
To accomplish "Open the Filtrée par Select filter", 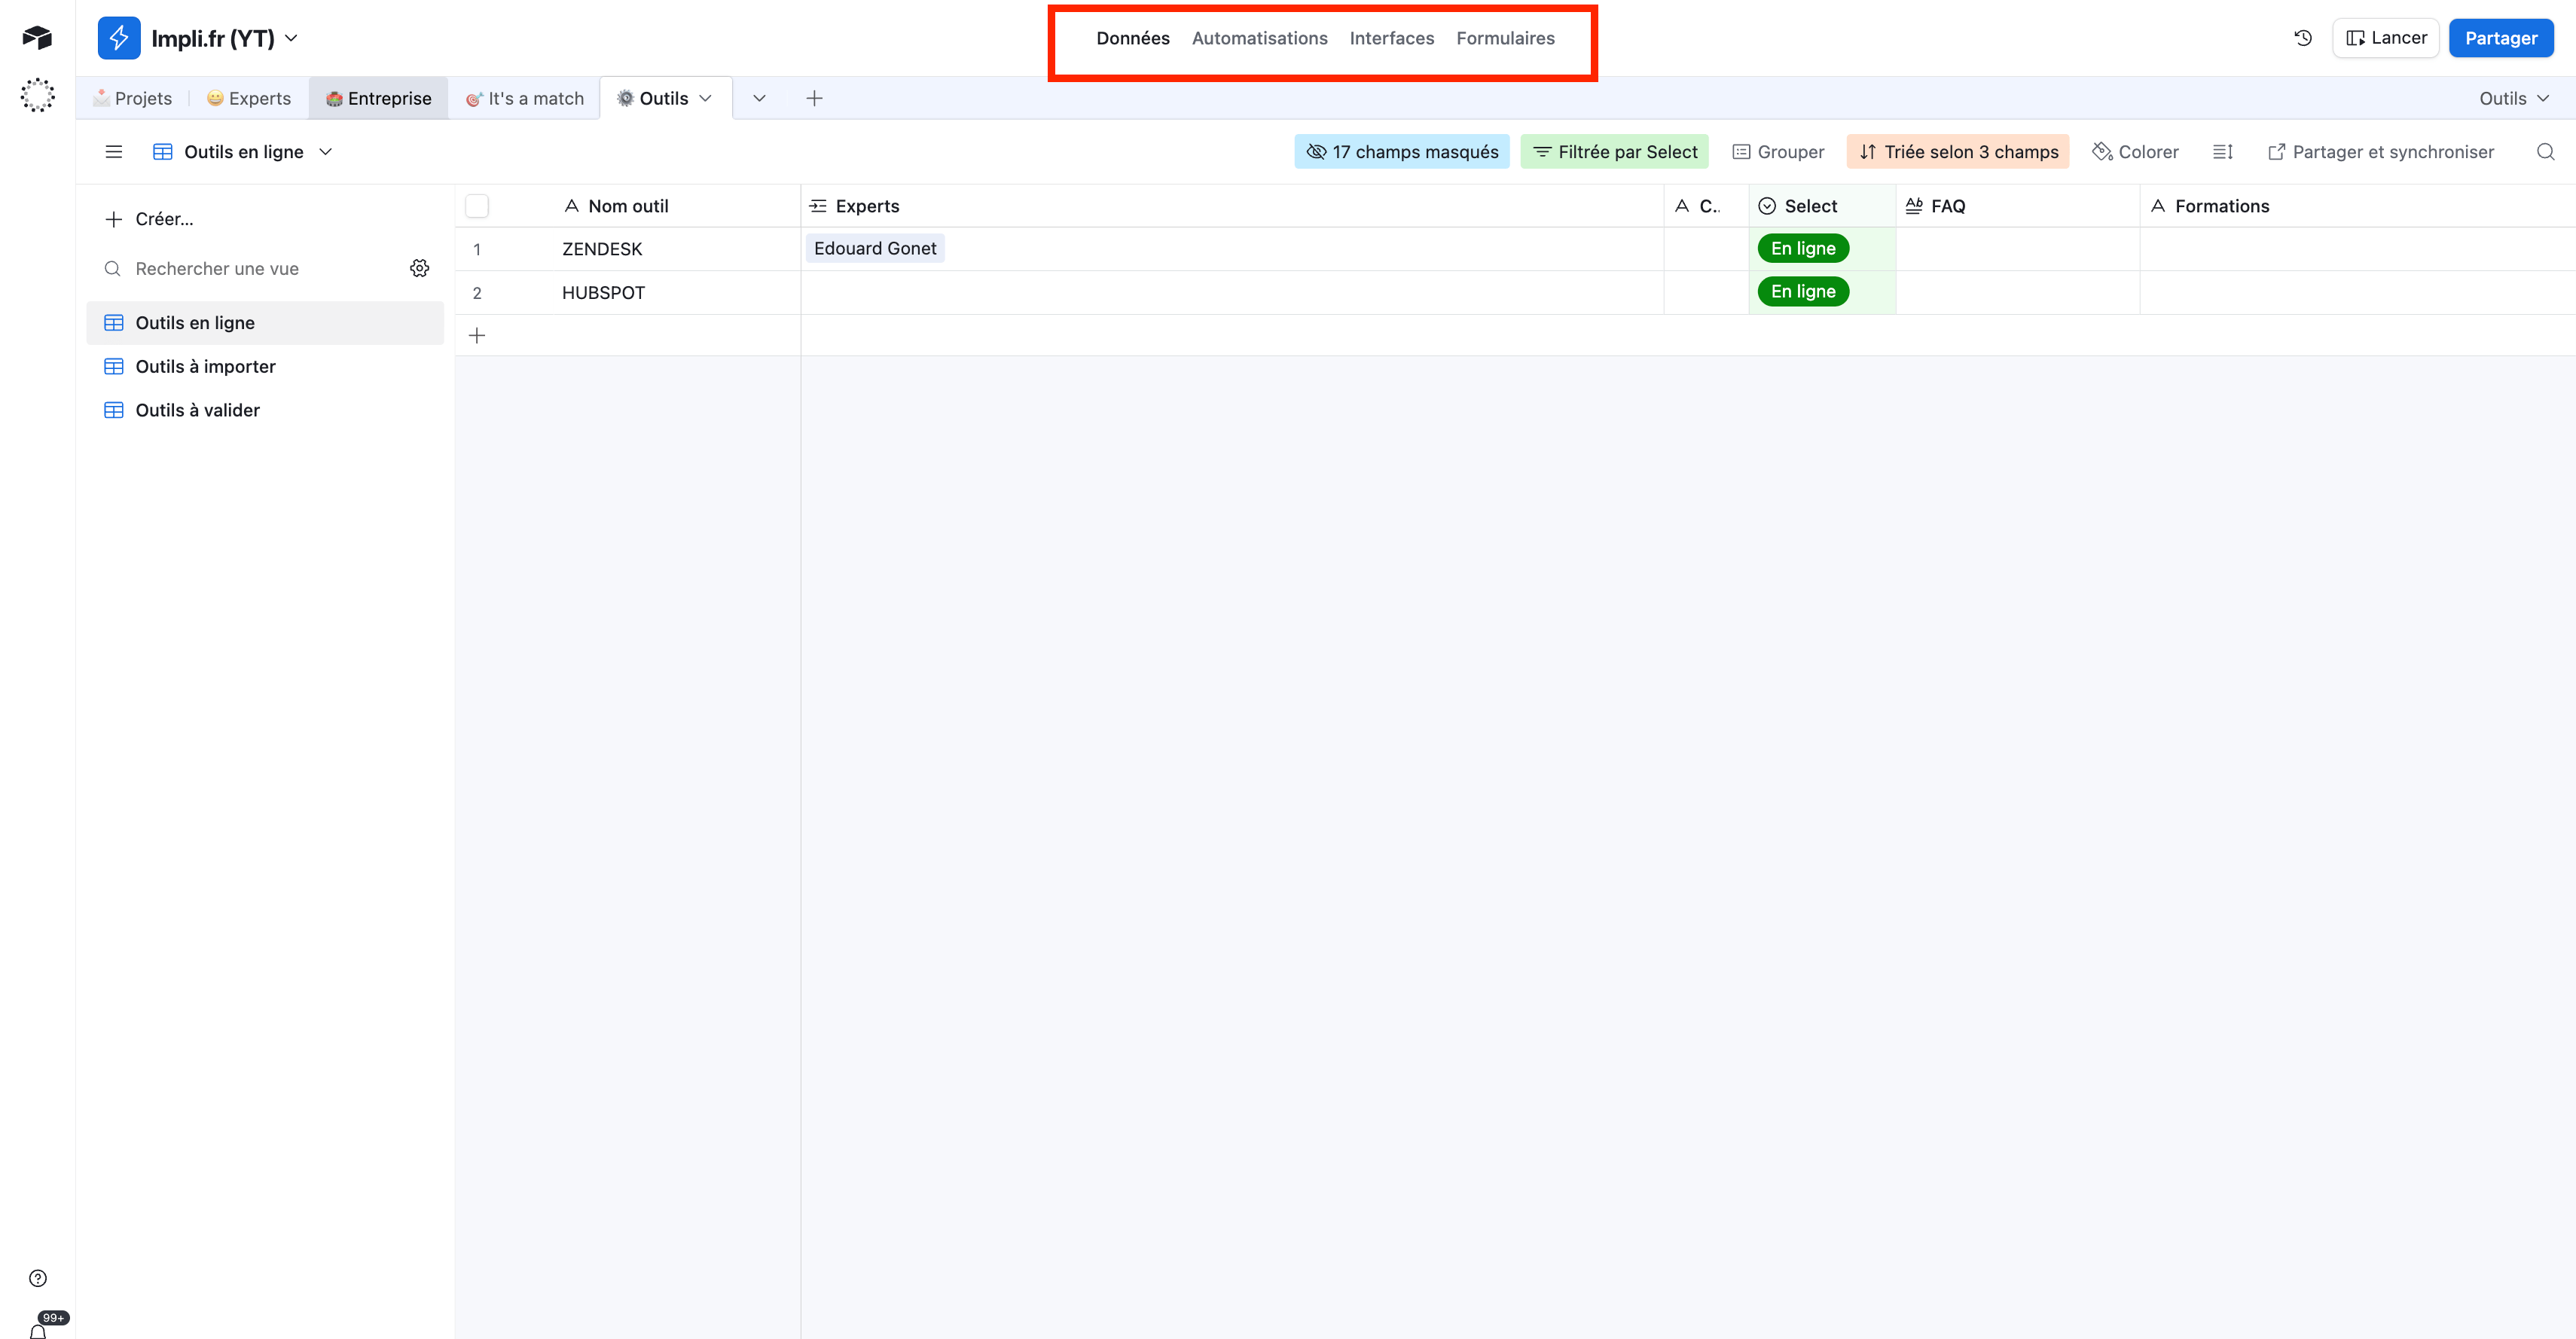I will [1614, 152].
